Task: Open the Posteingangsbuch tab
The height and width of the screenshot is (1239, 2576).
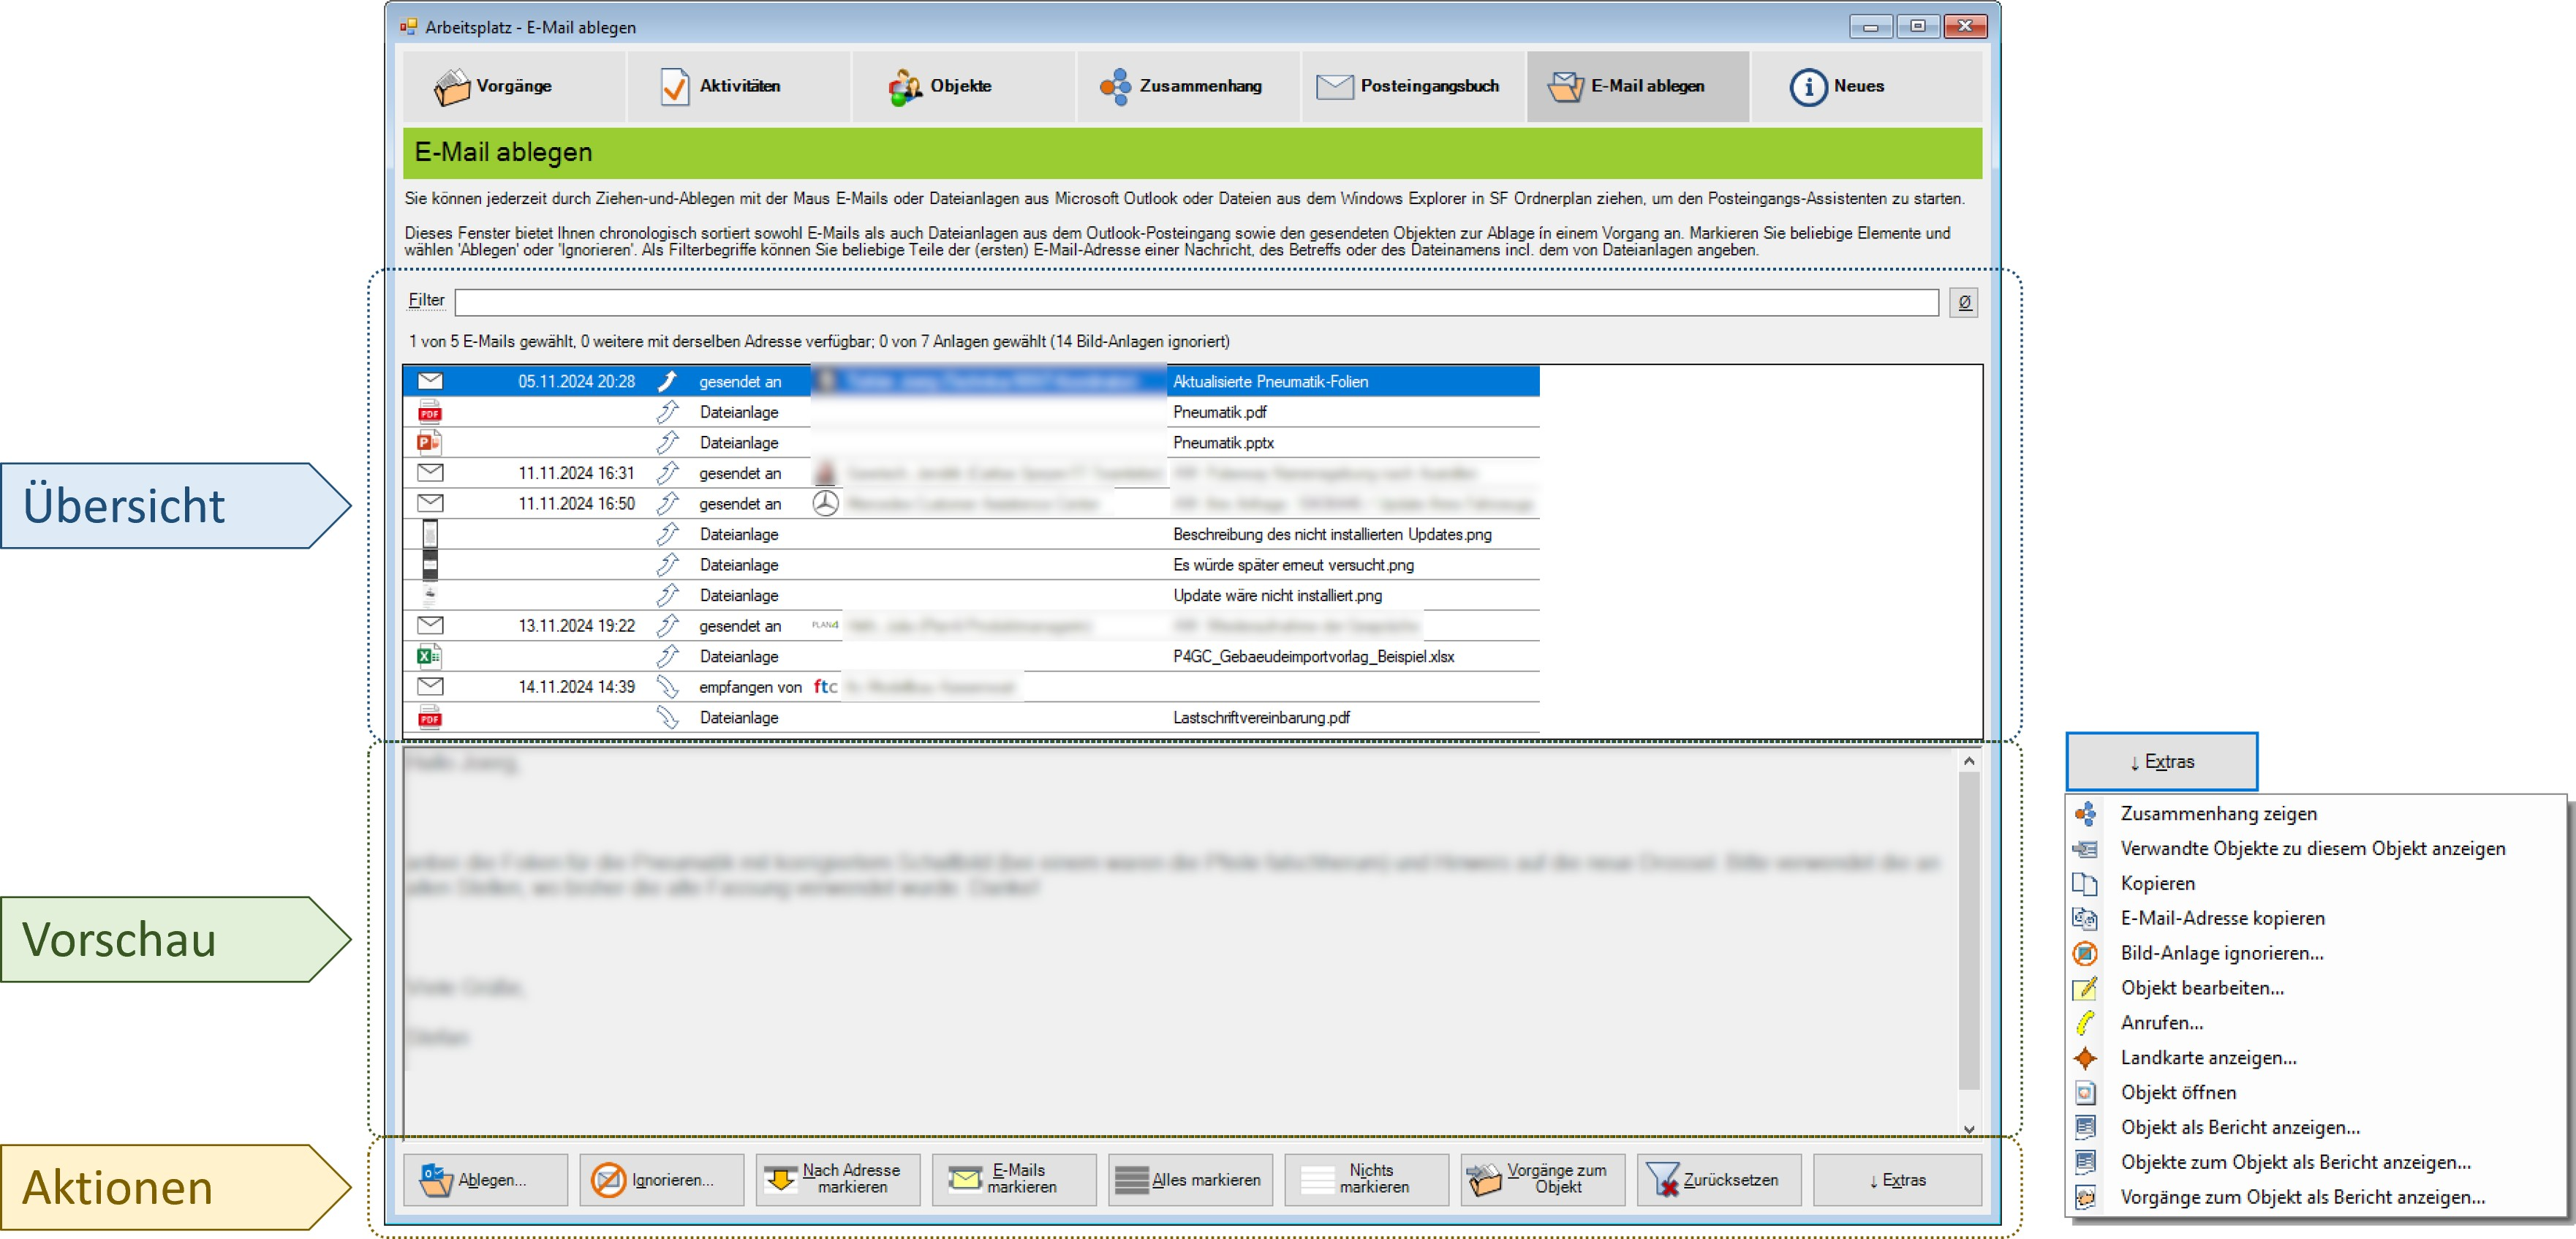Action: tap(1413, 86)
